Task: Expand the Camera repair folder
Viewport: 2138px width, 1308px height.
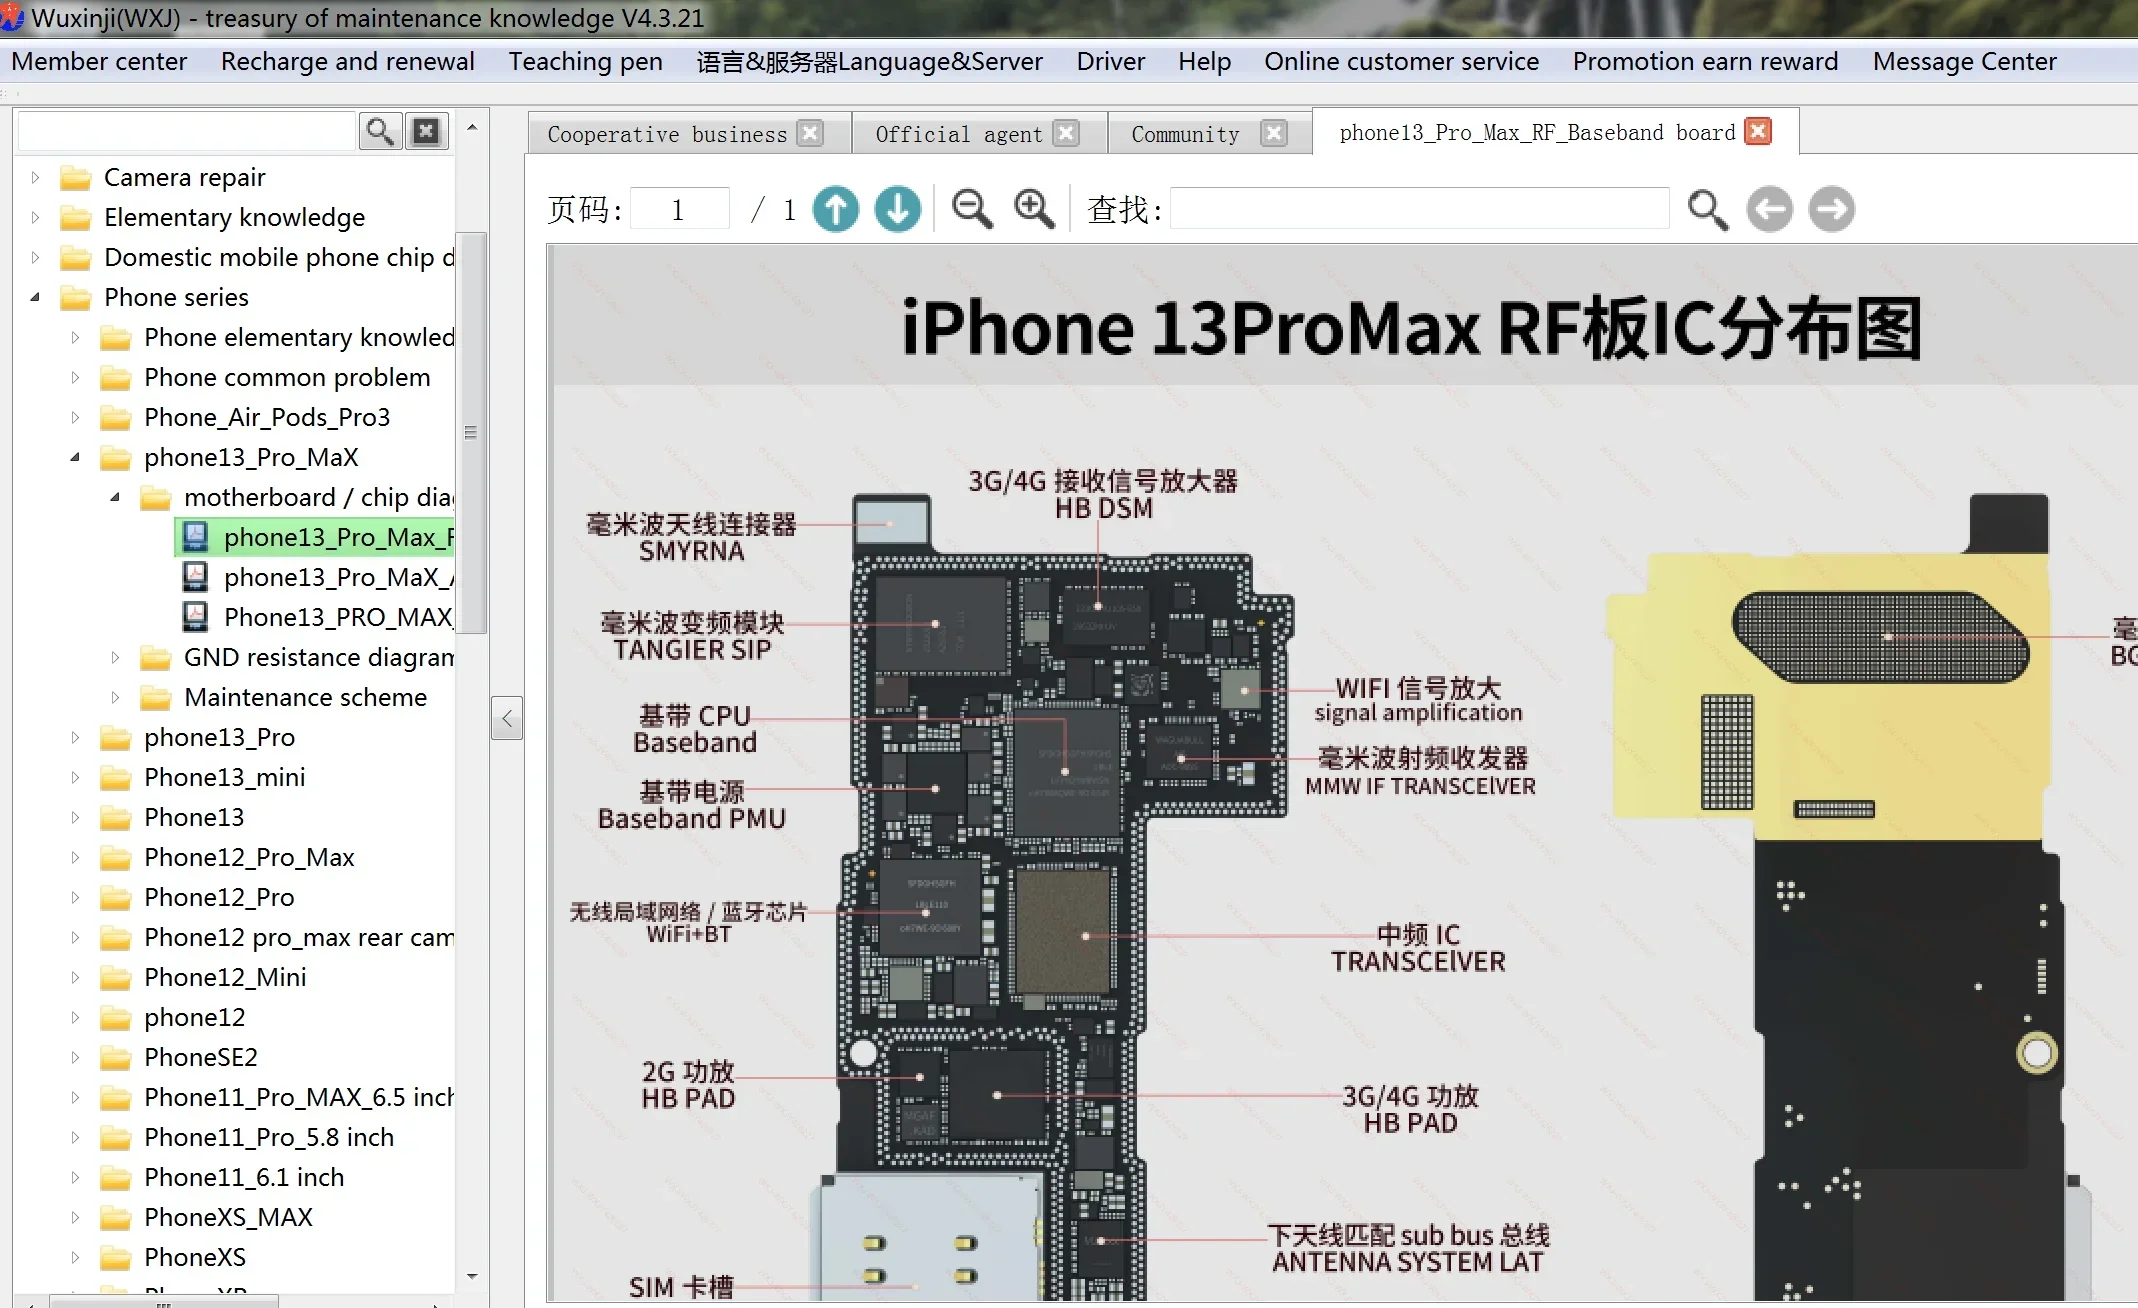Action: 35,177
